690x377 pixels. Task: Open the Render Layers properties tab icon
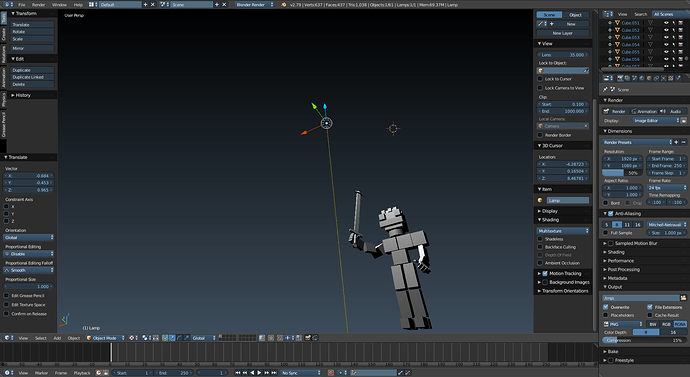[627, 78]
